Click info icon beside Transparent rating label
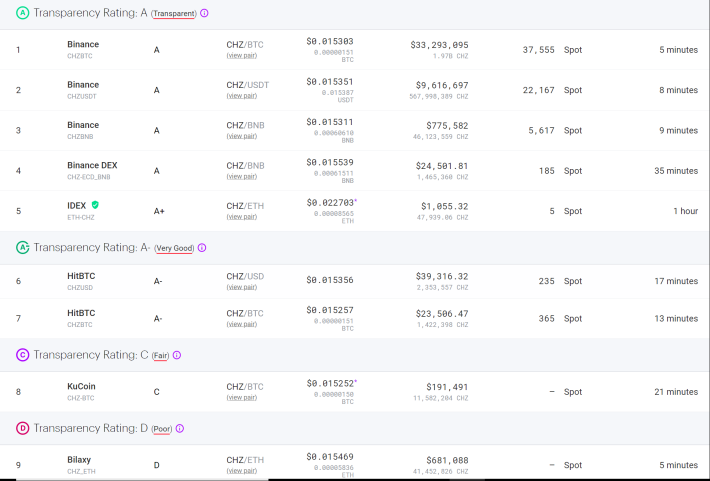Image resolution: width=710 pixels, height=481 pixels. click(x=204, y=13)
